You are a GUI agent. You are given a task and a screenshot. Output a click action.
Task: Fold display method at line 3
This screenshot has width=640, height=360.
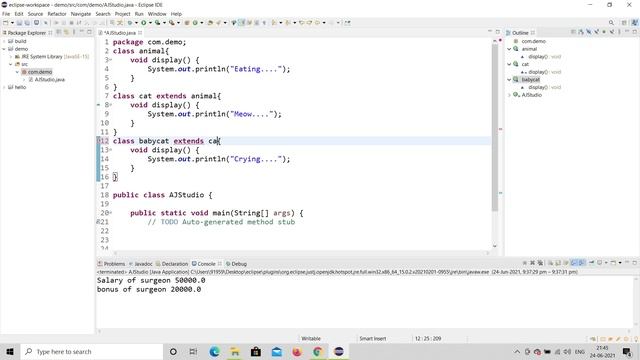click(110, 60)
